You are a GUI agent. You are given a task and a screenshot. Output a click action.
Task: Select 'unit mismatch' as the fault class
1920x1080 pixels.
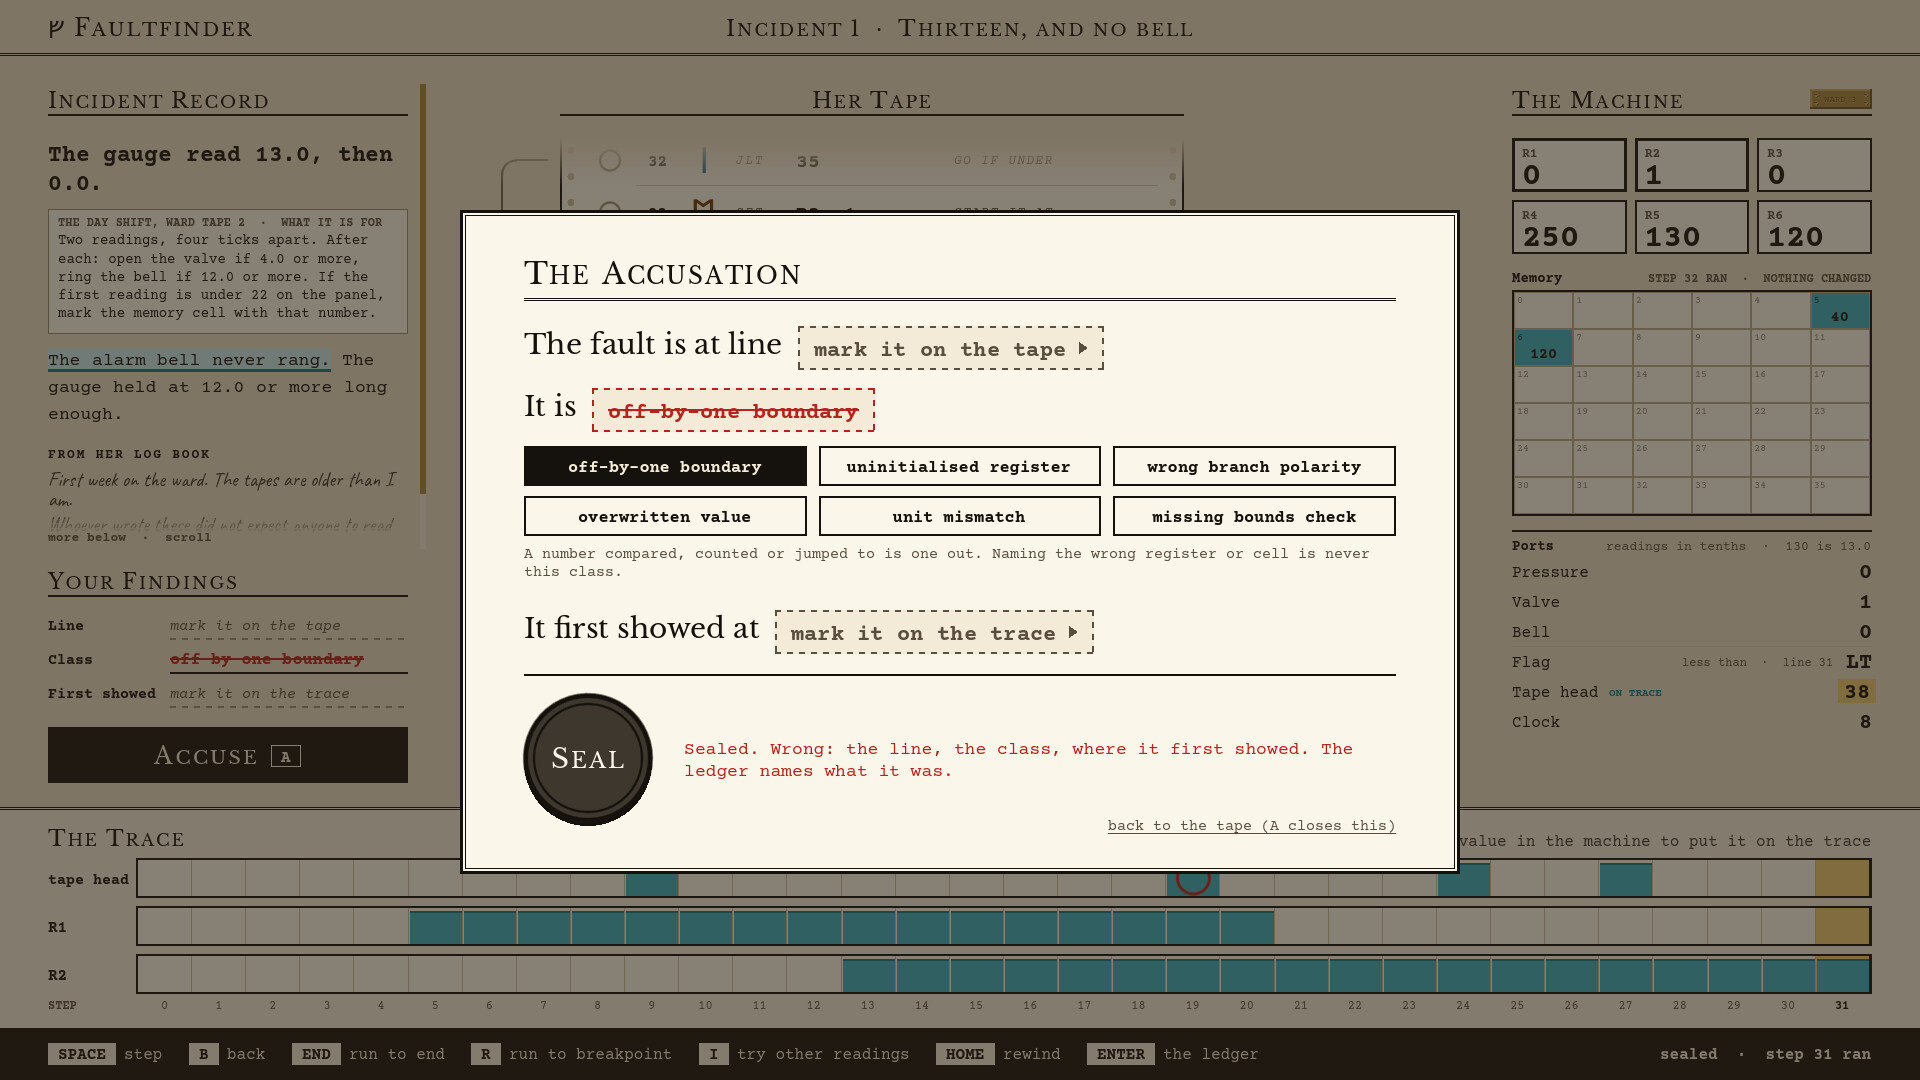pyautogui.click(x=959, y=516)
